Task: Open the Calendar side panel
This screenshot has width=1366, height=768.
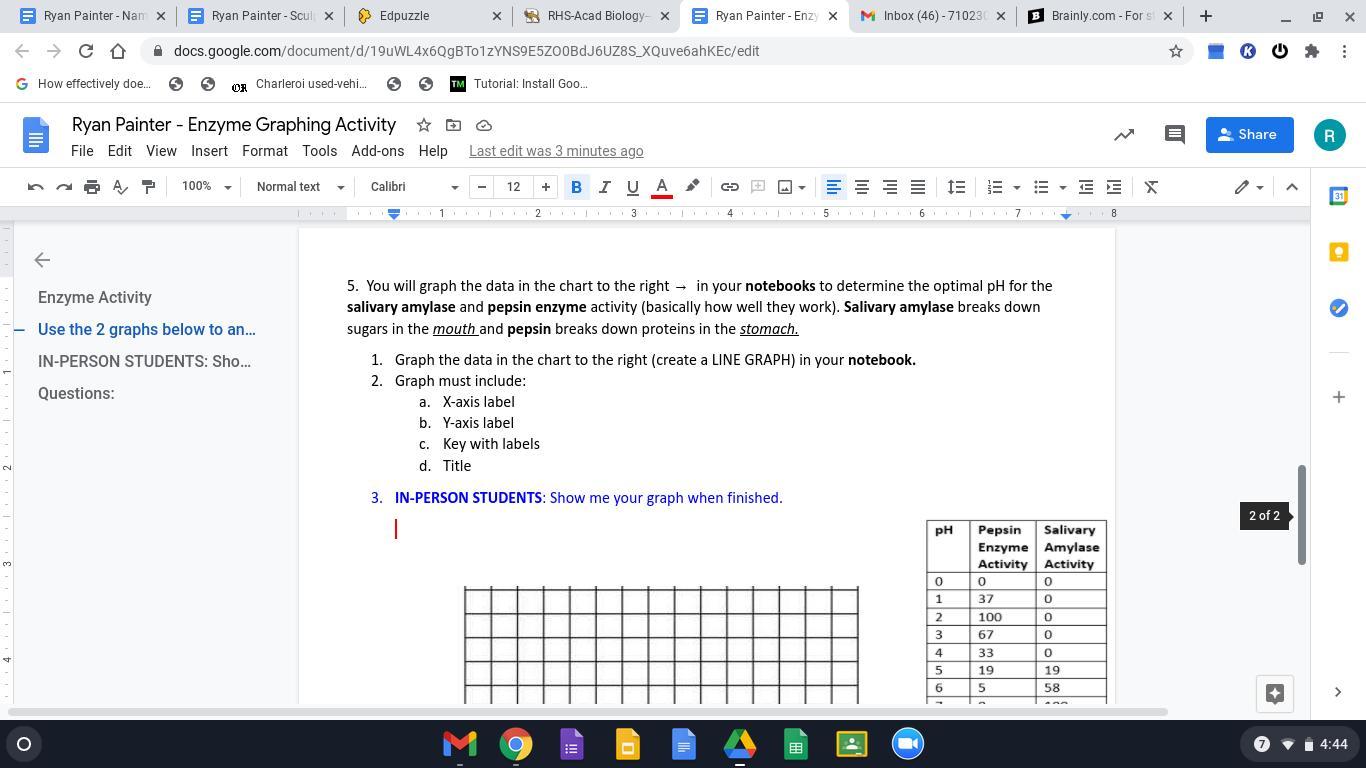Action: tap(1339, 196)
